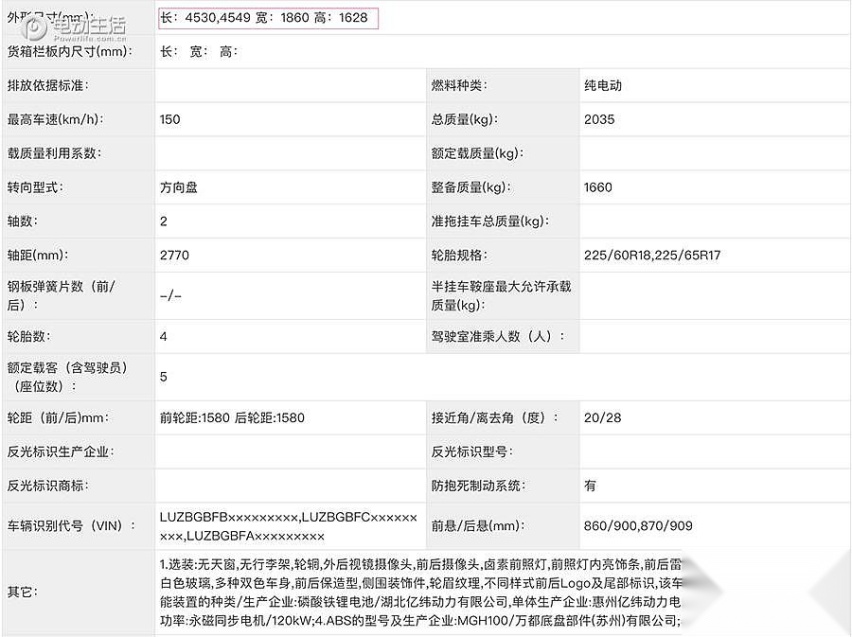The width and height of the screenshot is (852, 637).
Task: Click the VIN value starting LUZBGBFB
Action: tap(289, 527)
